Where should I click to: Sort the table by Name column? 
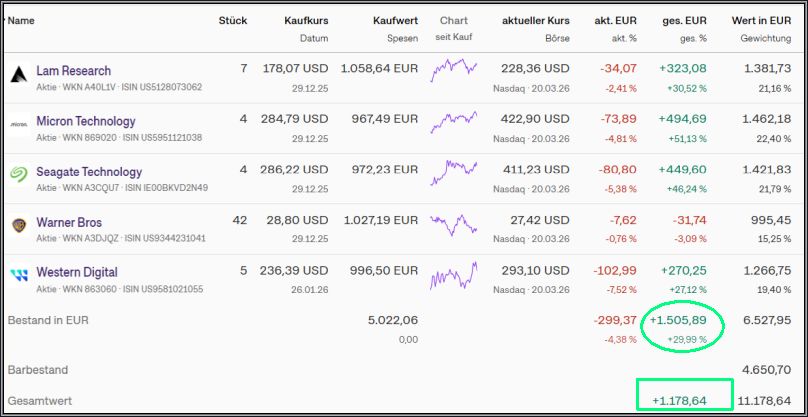pyautogui.click(x=21, y=20)
